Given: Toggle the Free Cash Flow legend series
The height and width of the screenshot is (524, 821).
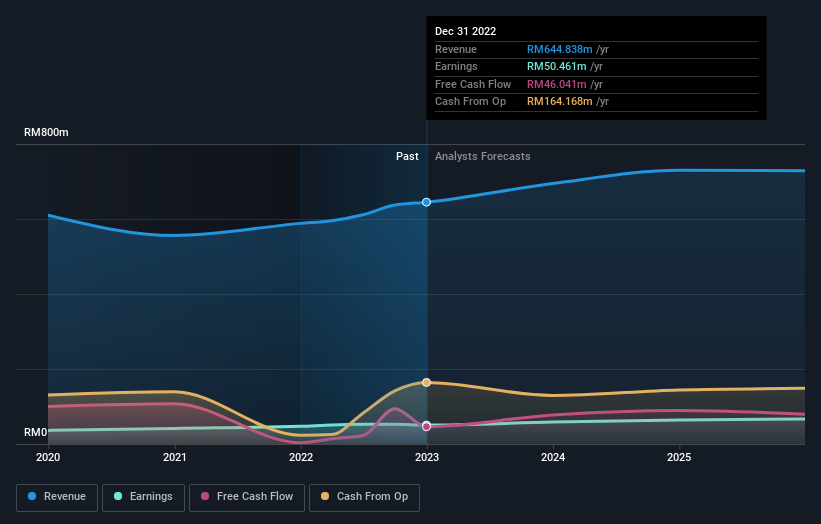Looking at the screenshot, I should point(247,497).
